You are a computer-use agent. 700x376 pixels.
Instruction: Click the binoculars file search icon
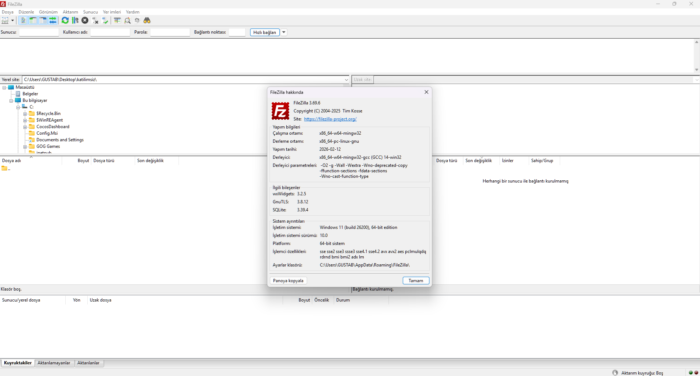point(147,21)
